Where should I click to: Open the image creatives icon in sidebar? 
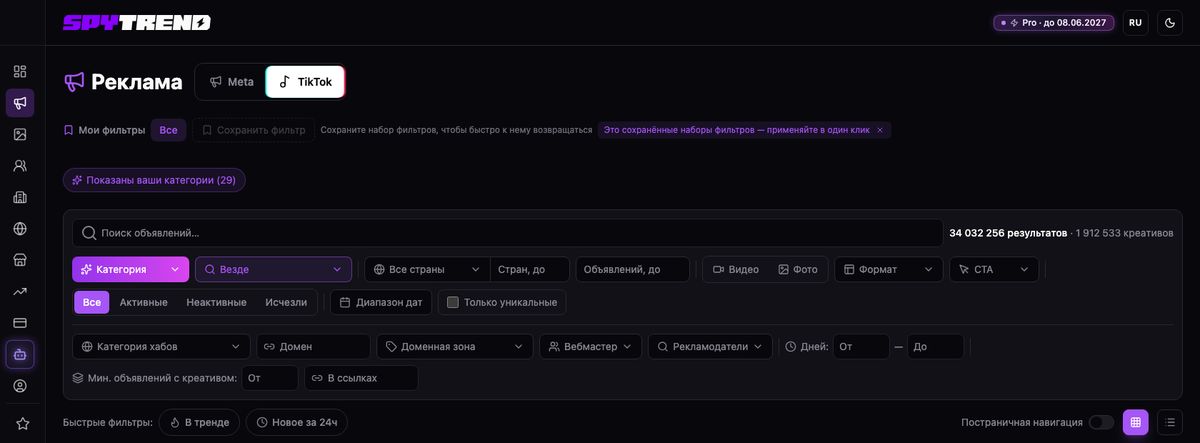(20, 134)
